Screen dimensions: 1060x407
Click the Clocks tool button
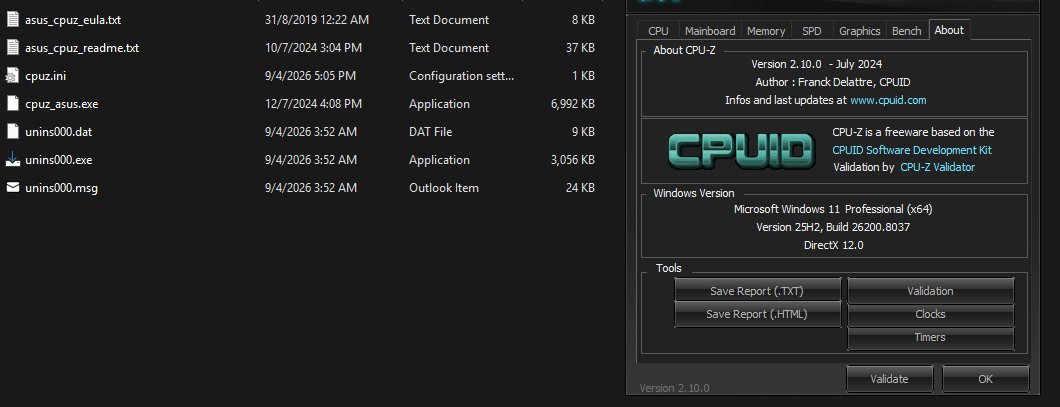(x=930, y=315)
